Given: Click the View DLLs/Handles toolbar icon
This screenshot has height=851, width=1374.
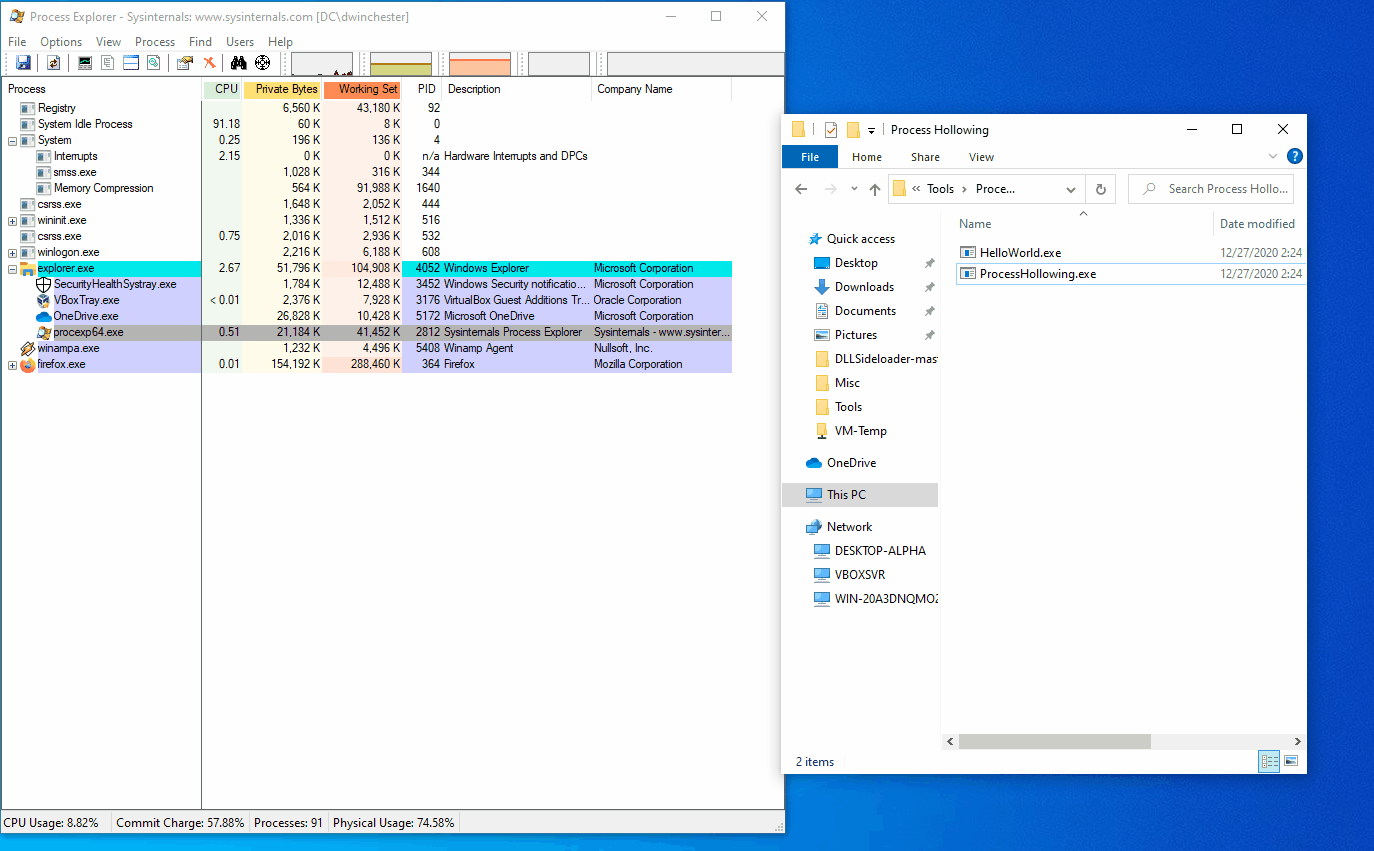Looking at the screenshot, I should (x=153, y=63).
